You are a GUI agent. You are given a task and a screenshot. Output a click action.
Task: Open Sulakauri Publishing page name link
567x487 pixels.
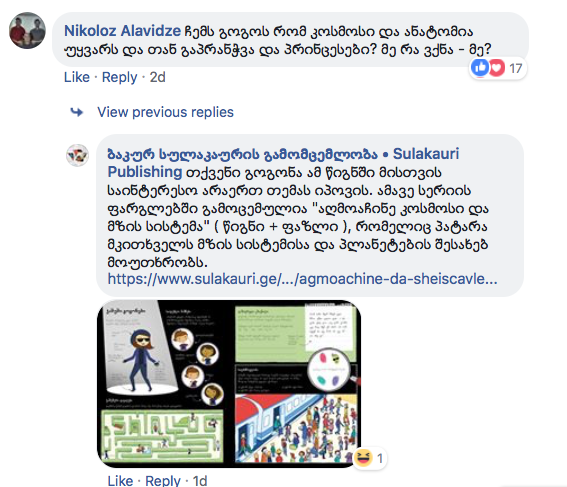(x=283, y=163)
